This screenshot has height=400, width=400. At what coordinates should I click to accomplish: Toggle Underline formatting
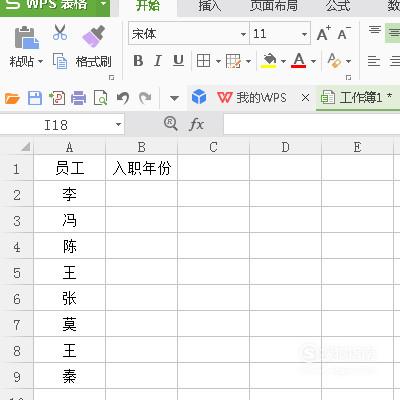click(x=178, y=61)
